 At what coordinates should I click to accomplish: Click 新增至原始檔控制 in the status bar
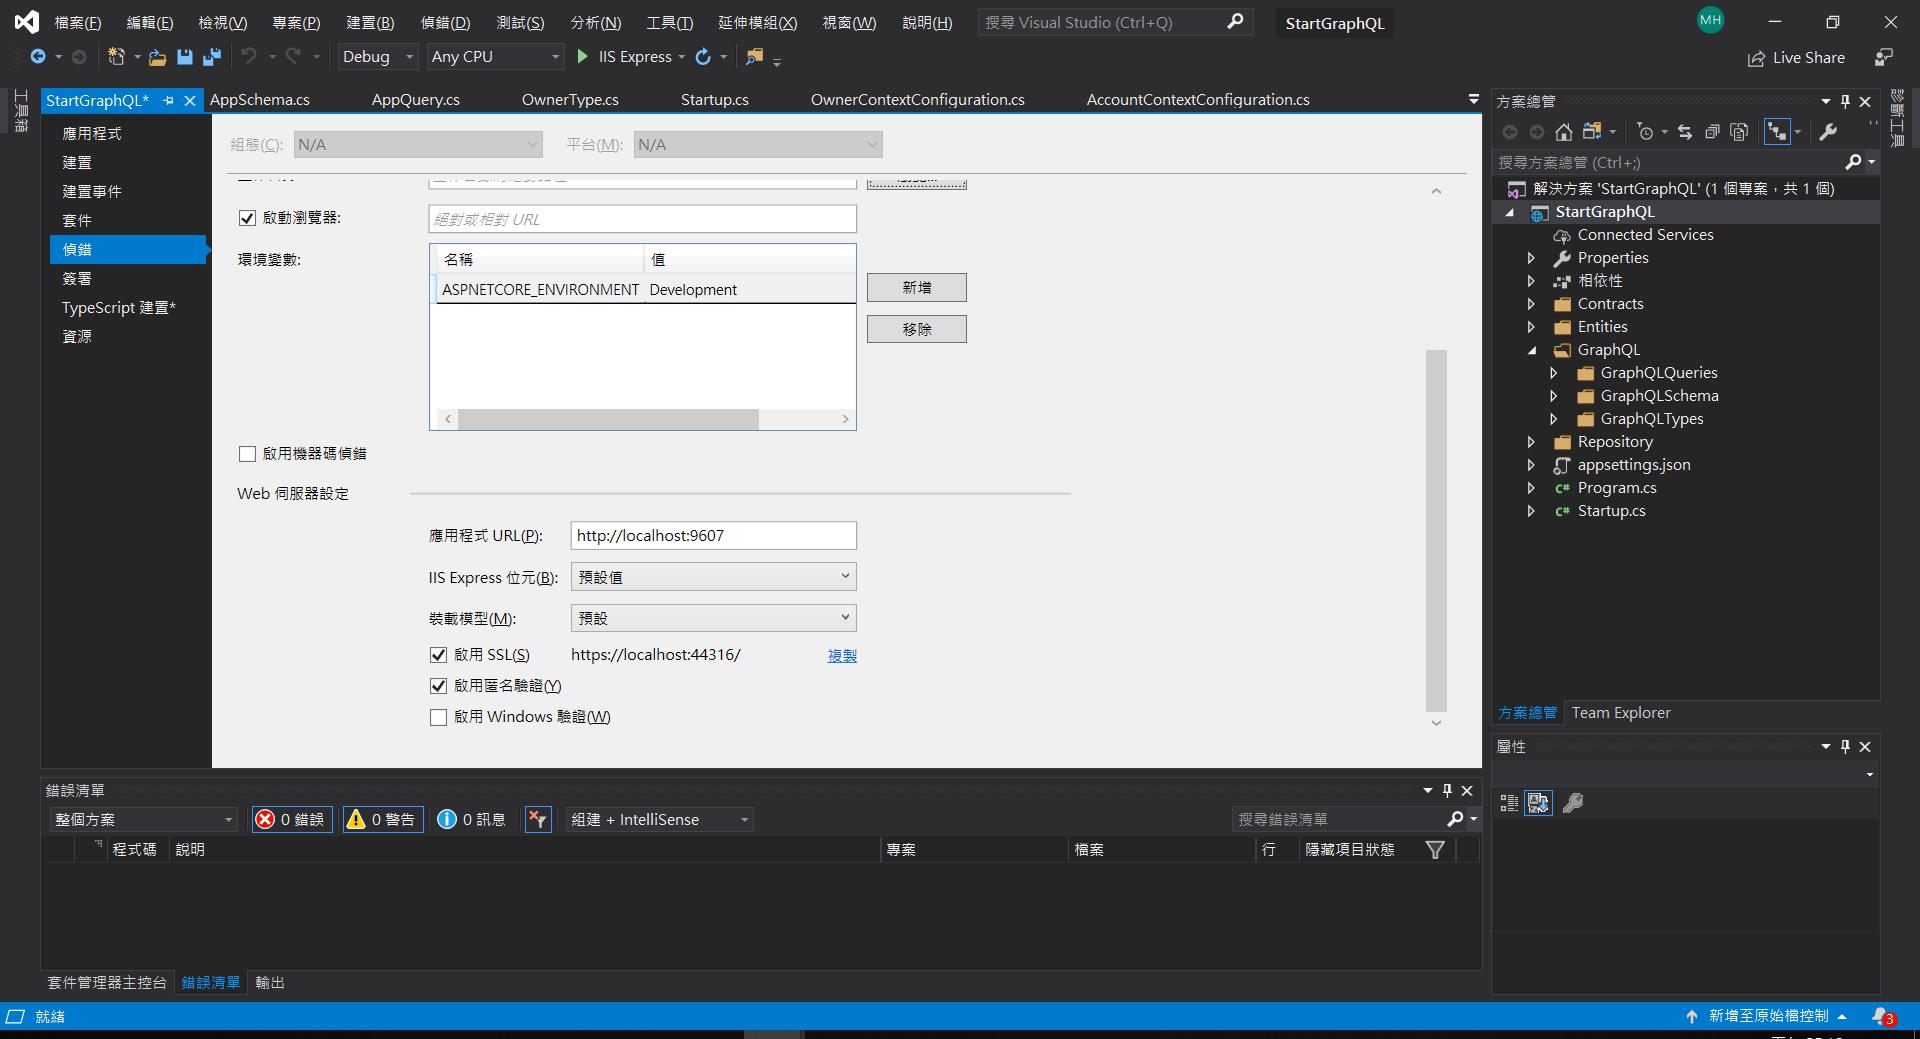(1768, 1016)
